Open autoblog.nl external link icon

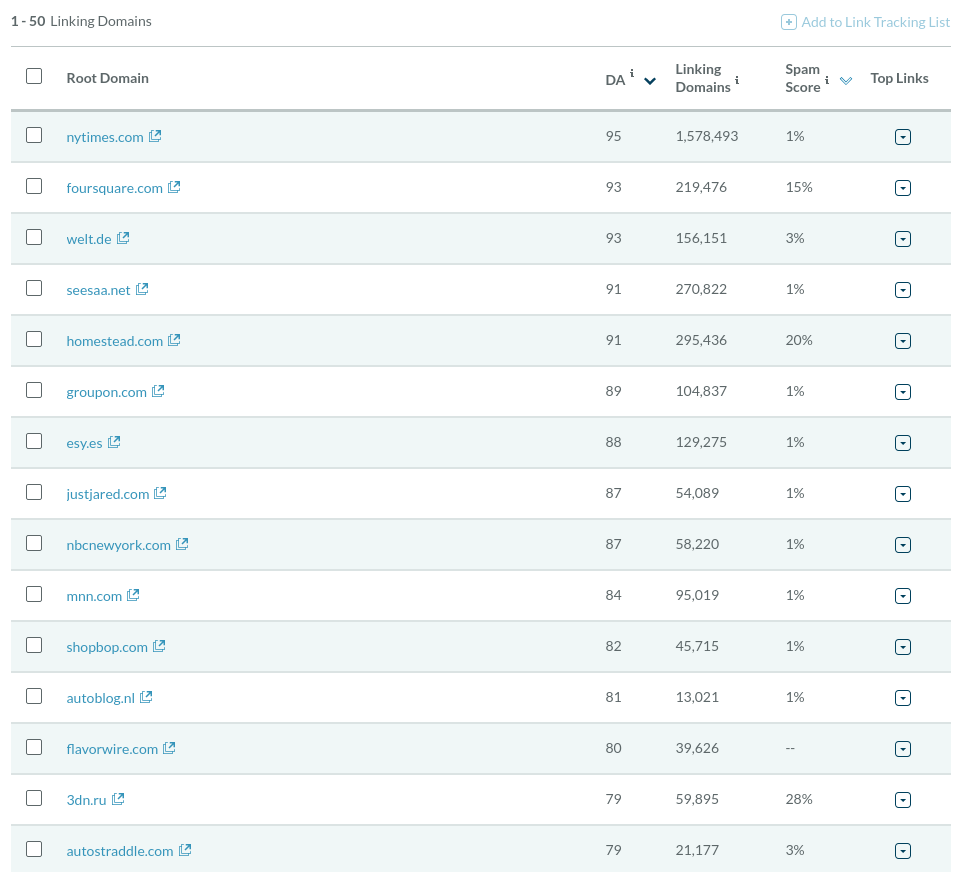(x=146, y=697)
